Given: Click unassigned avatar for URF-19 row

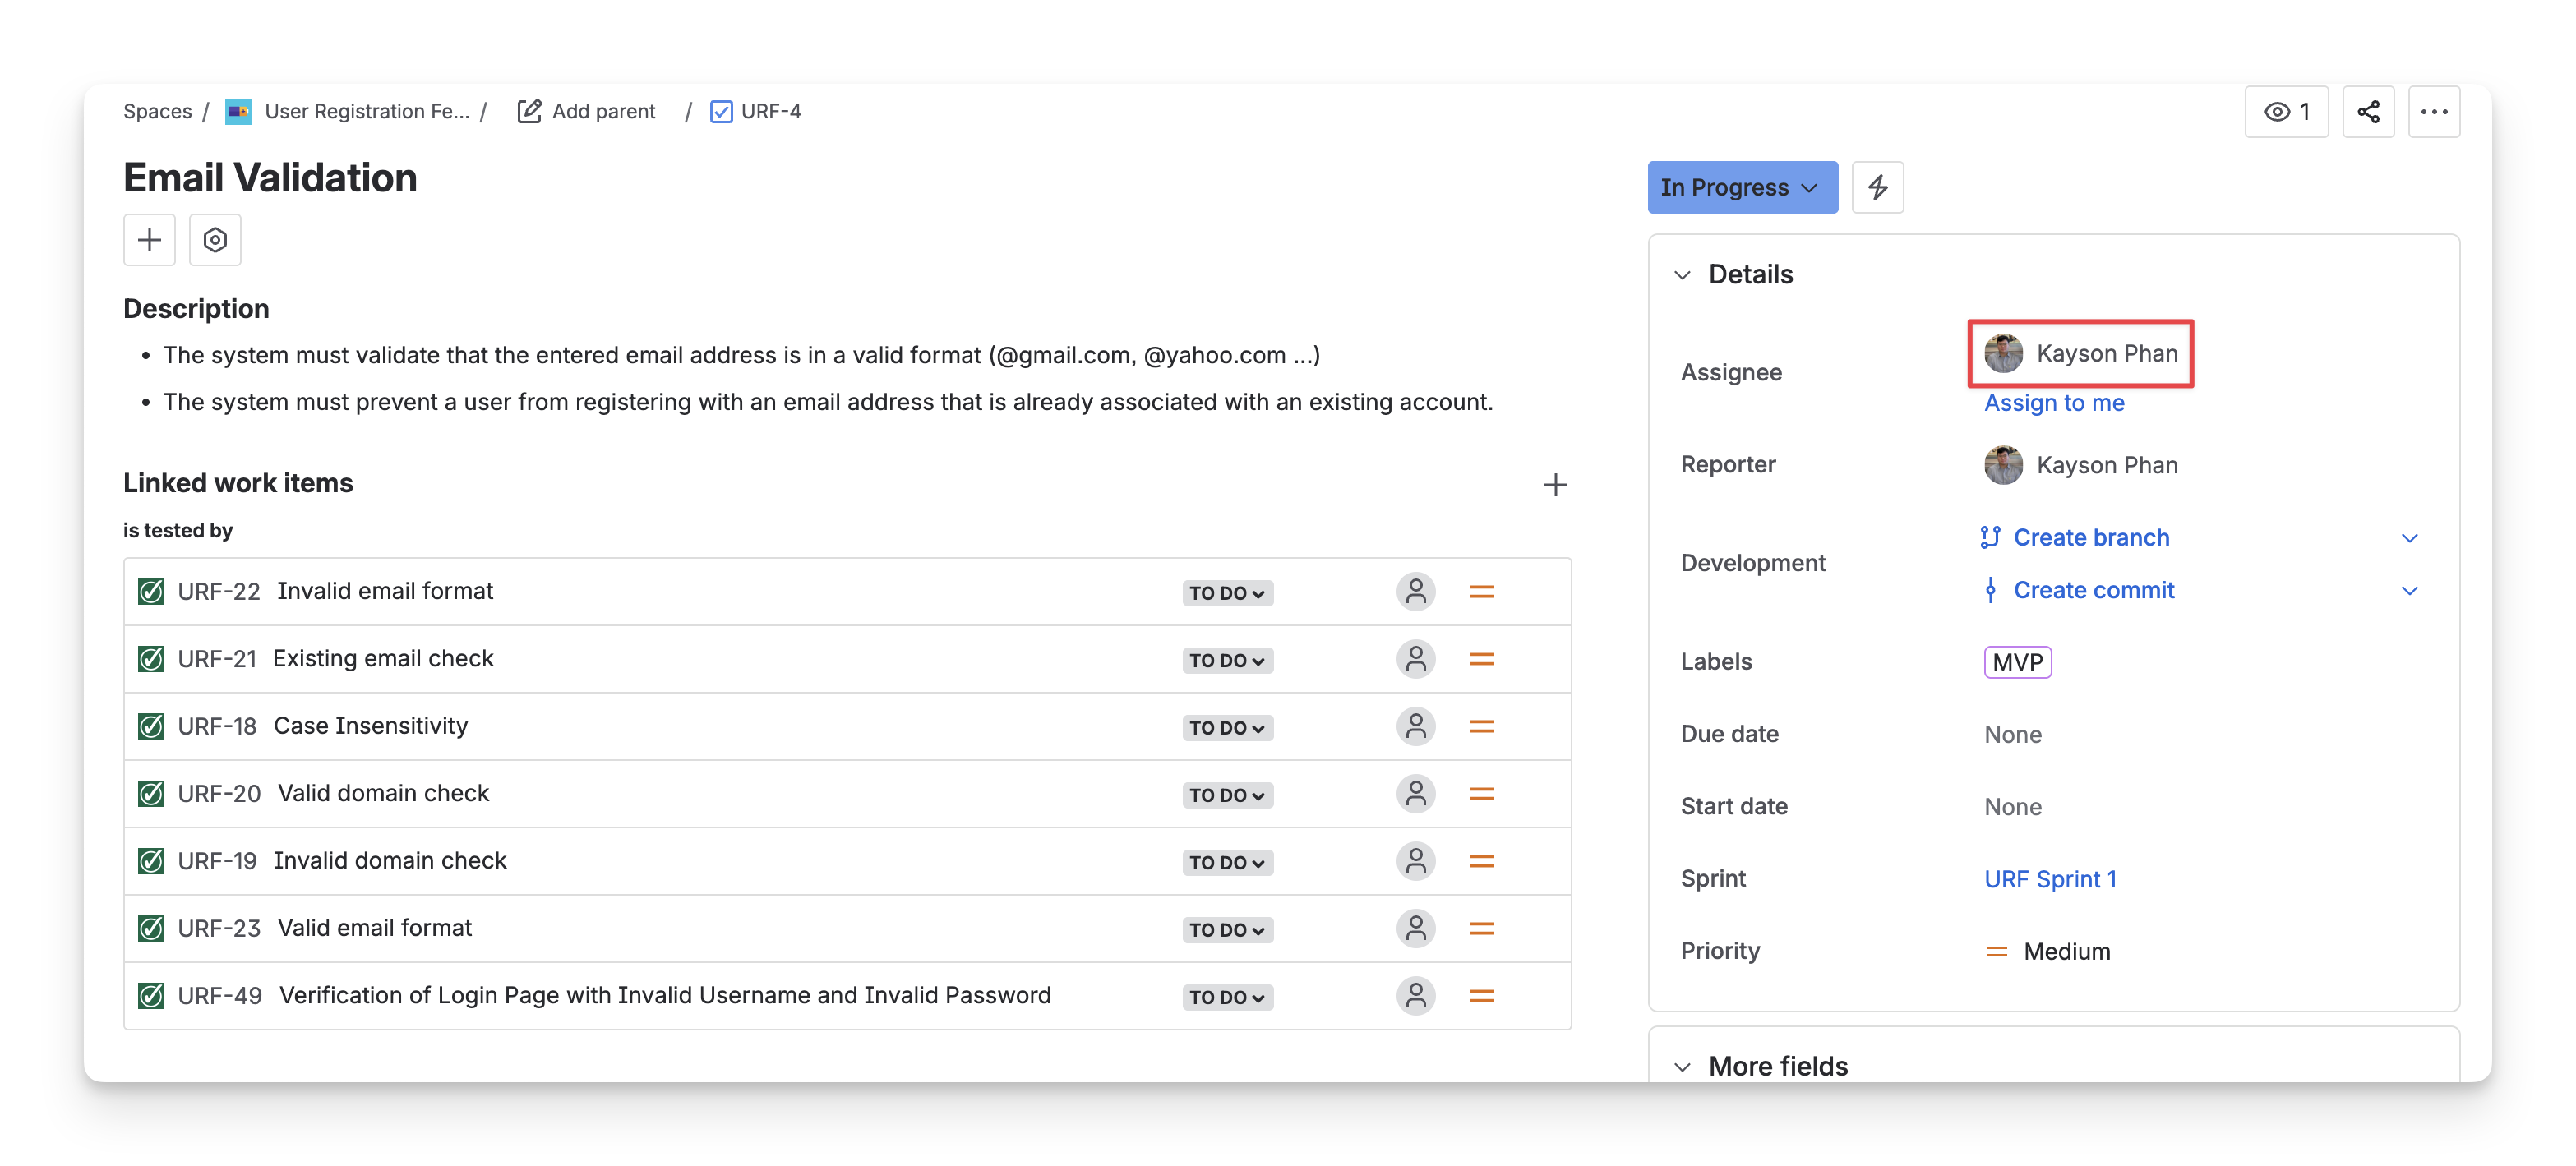Looking at the screenshot, I should pyautogui.click(x=1415, y=861).
